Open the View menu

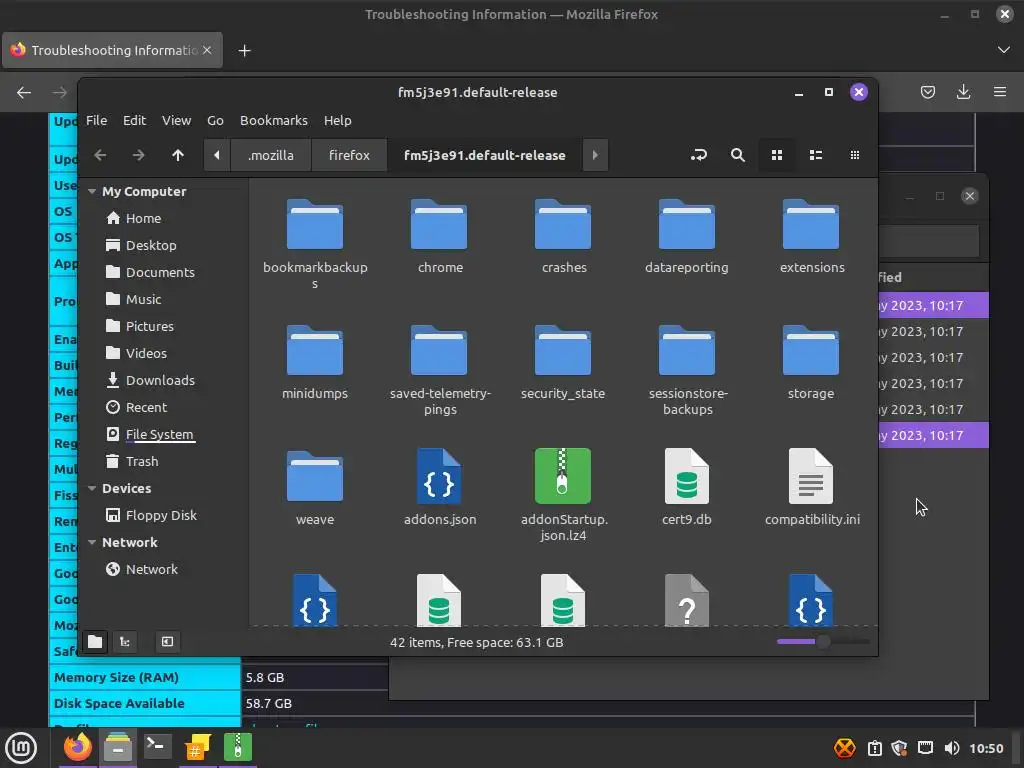coord(176,121)
